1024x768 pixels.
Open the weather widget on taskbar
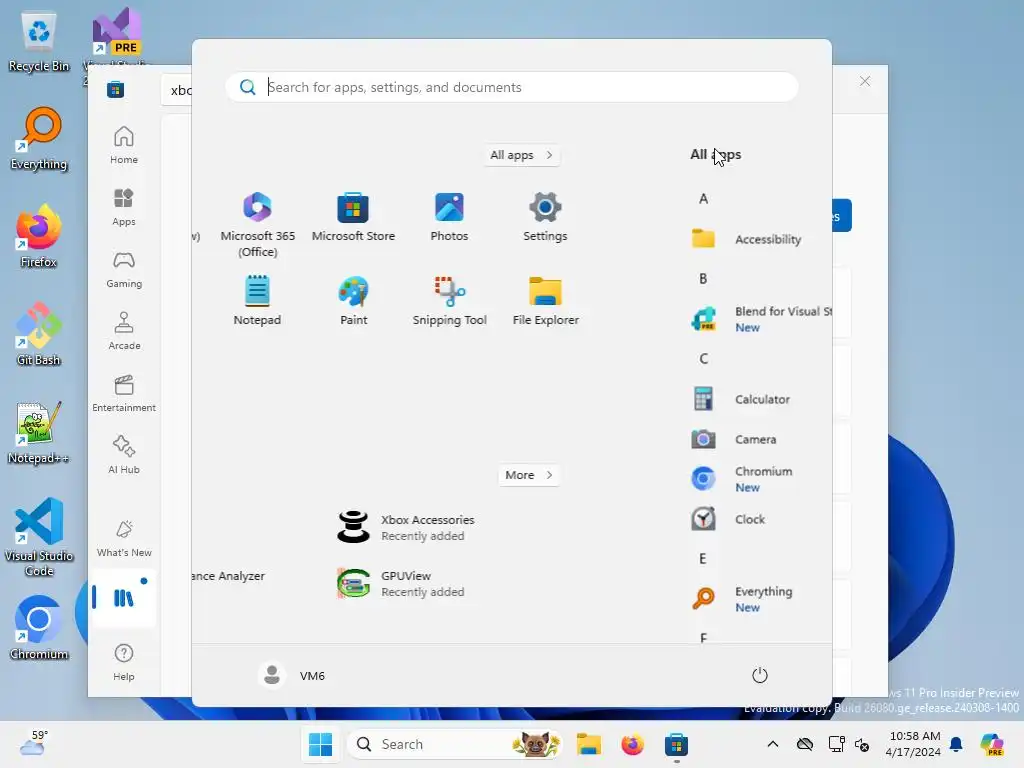click(x=34, y=743)
